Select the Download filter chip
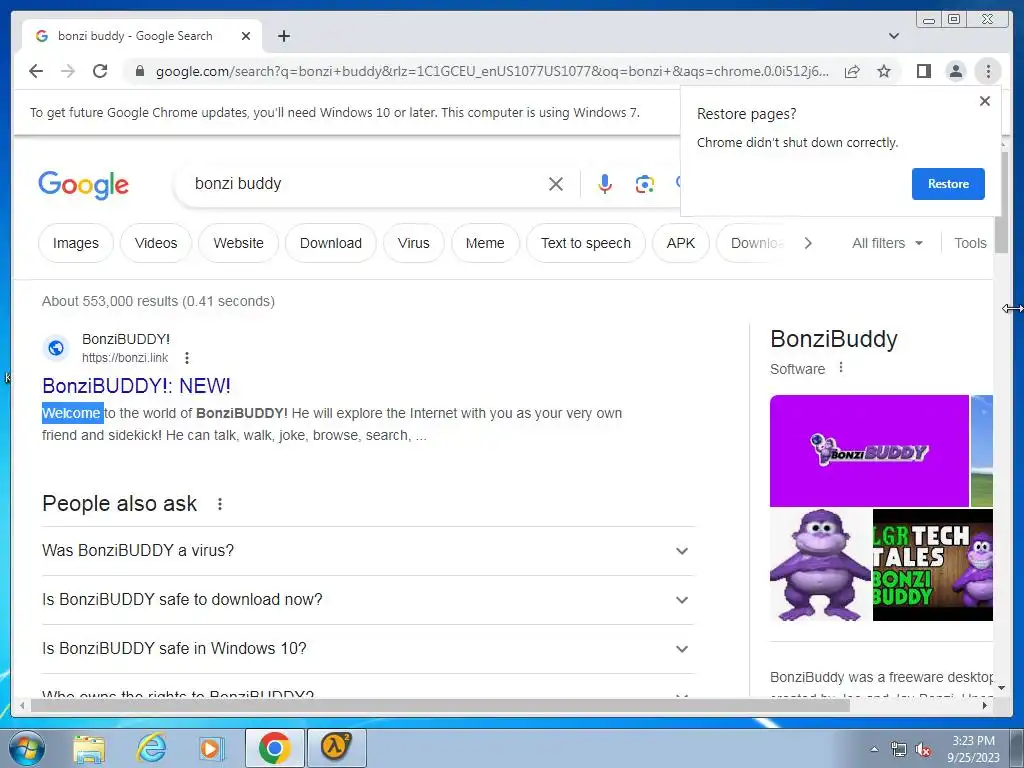Viewport: 1024px width, 768px height. coord(330,243)
